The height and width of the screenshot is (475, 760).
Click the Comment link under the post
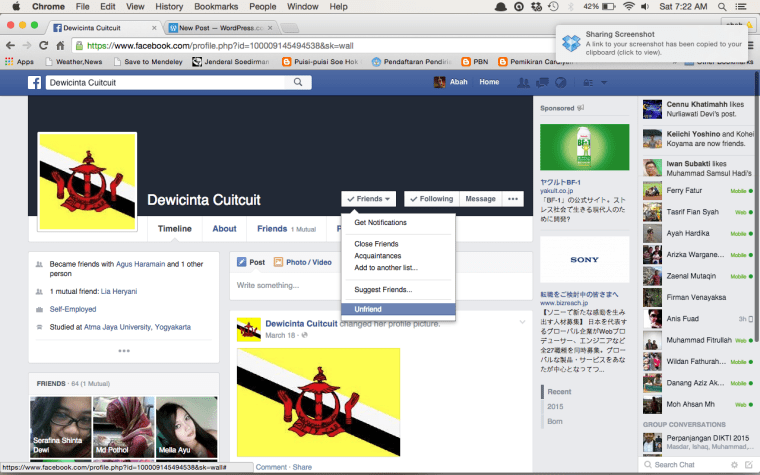(271, 467)
